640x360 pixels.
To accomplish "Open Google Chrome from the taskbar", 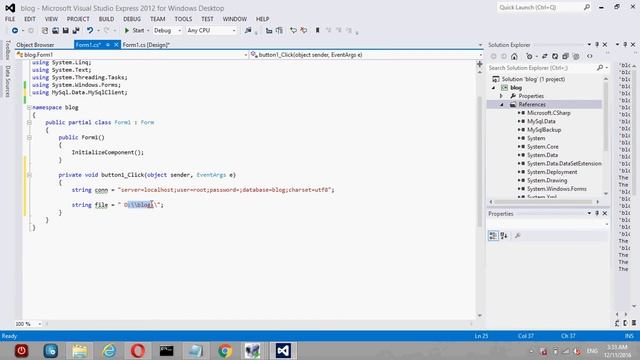I will 224,351.
